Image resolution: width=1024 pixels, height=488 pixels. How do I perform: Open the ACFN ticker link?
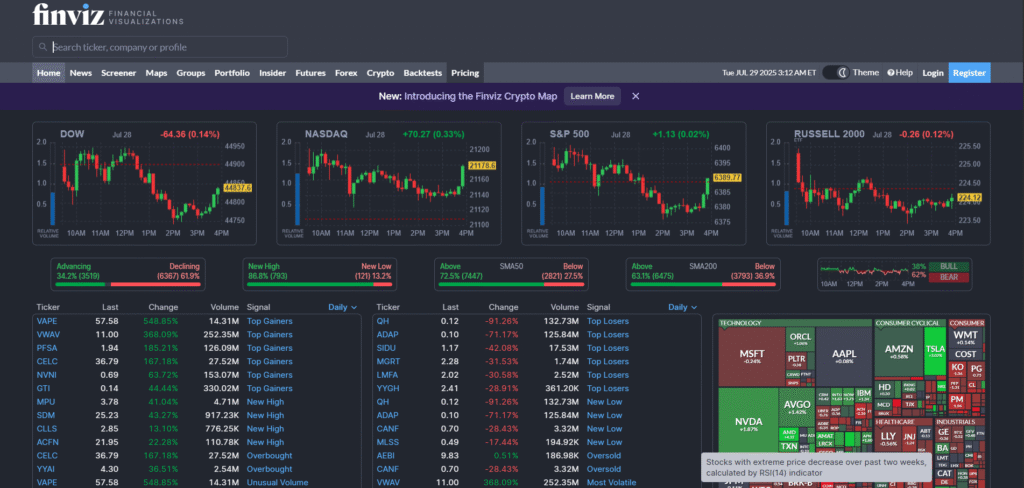point(47,442)
